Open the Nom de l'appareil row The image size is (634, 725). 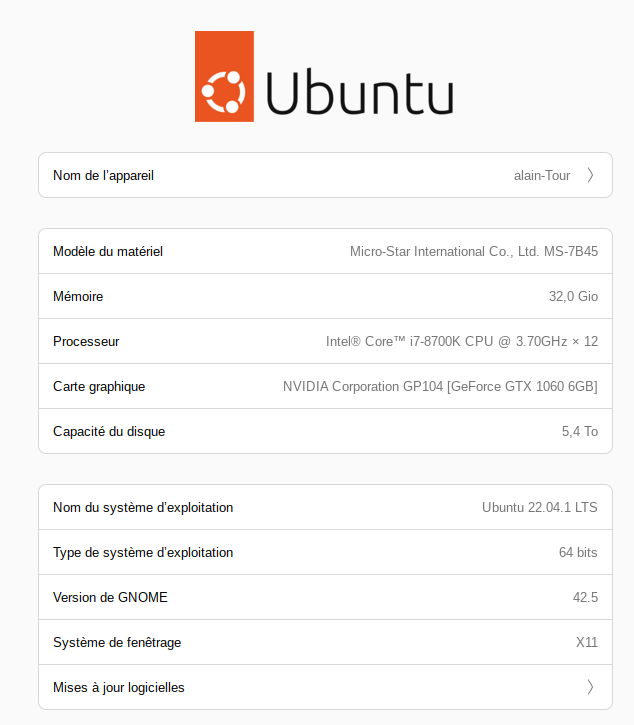(x=325, y=175)
